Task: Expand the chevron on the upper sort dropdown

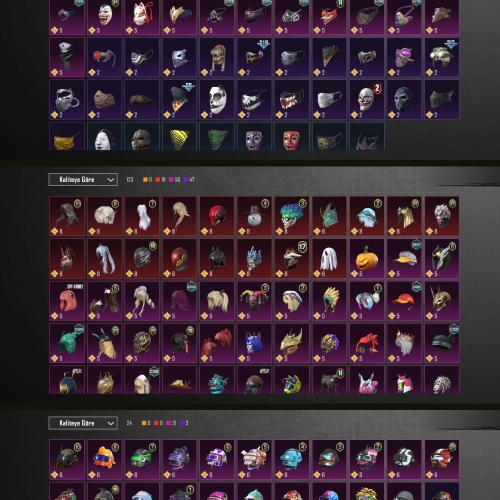Action: click(x=111, y=180)
